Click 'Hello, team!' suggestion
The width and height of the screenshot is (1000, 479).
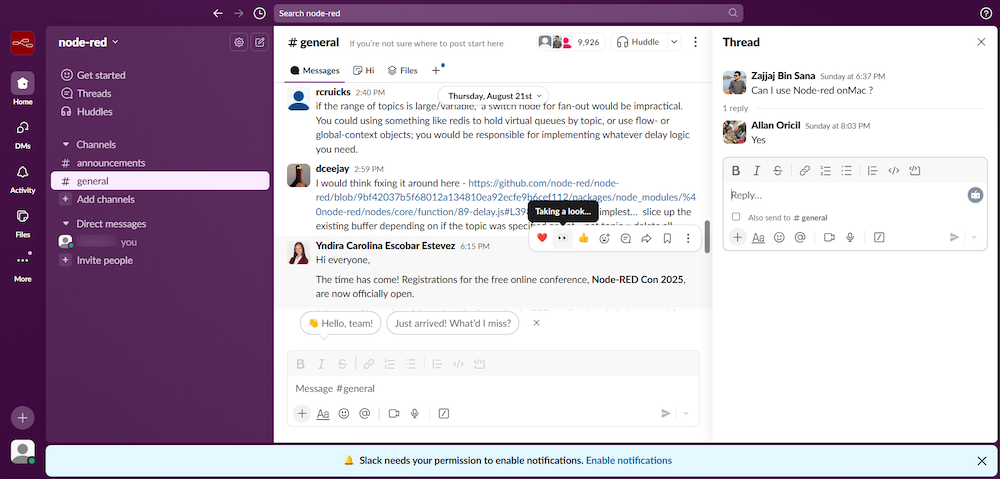341,323
